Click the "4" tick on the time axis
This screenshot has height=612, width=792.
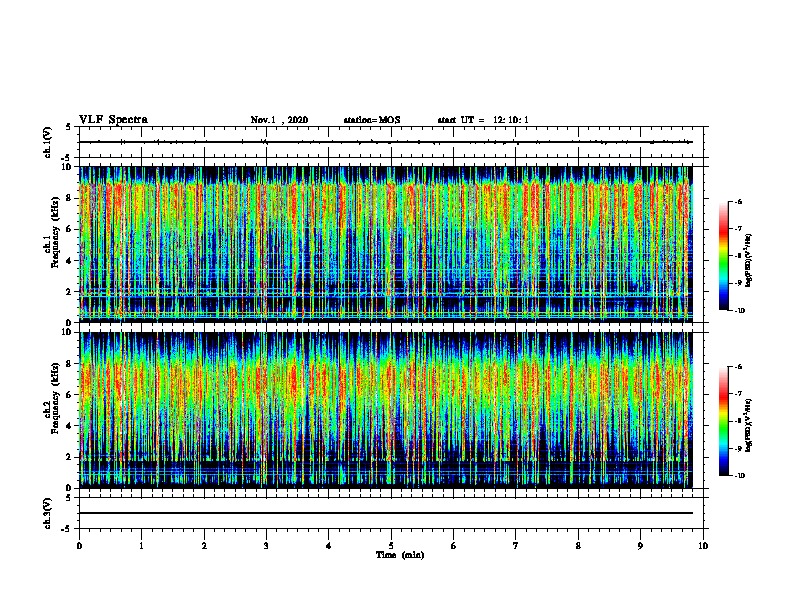(x=329, y=546)
